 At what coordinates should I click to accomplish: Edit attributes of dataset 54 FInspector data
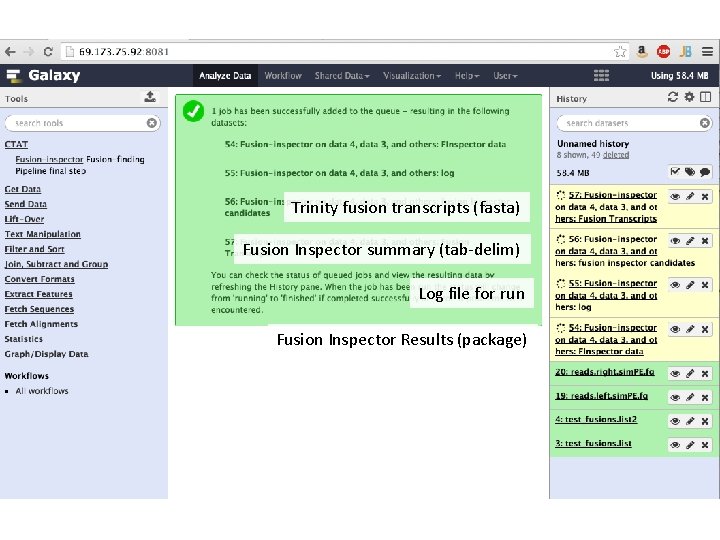pos(690,329)
